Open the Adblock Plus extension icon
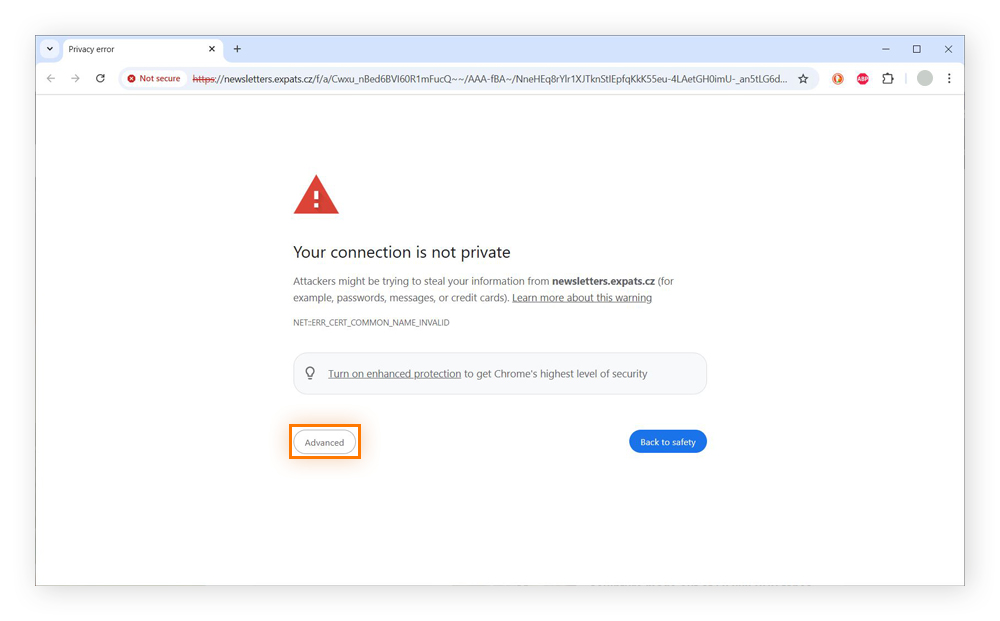The image size is (1000, 621). point(862,78)
